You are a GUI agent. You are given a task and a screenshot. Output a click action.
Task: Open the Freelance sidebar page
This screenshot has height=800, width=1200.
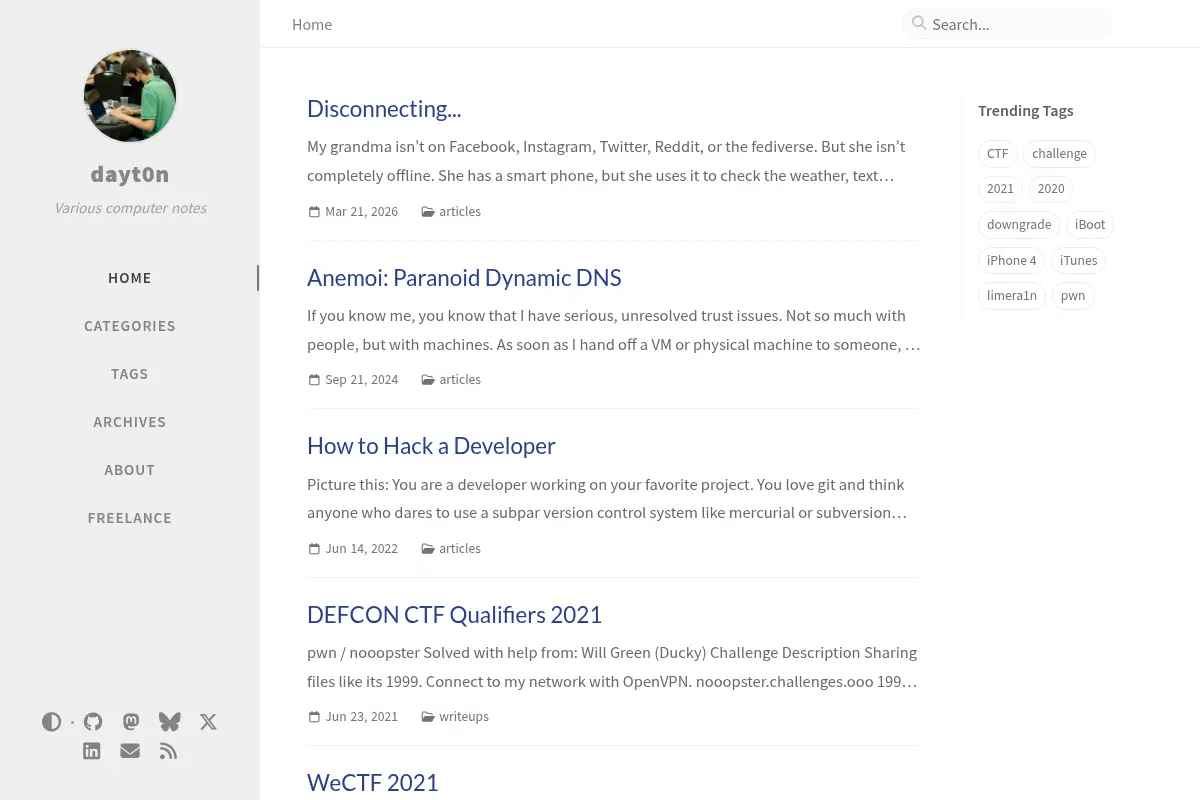pyautogui.click(x=130, y=518)
